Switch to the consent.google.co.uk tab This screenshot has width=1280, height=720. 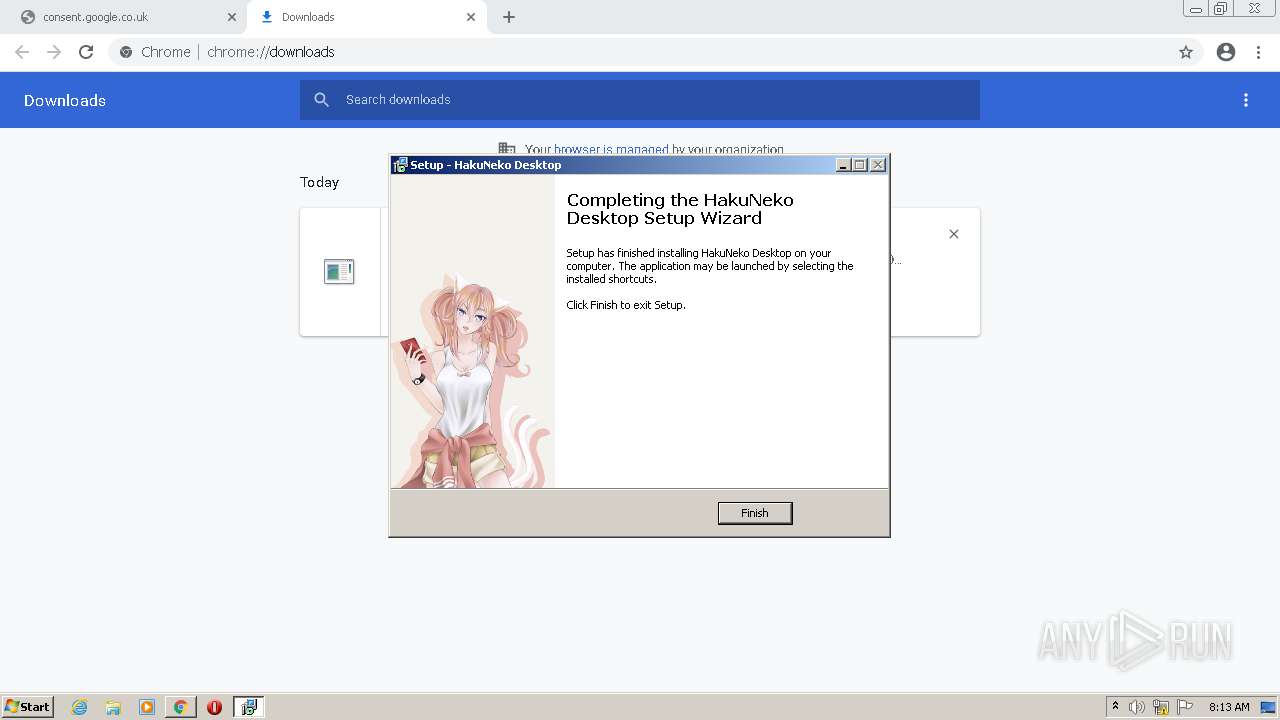(x=126, y=17)
